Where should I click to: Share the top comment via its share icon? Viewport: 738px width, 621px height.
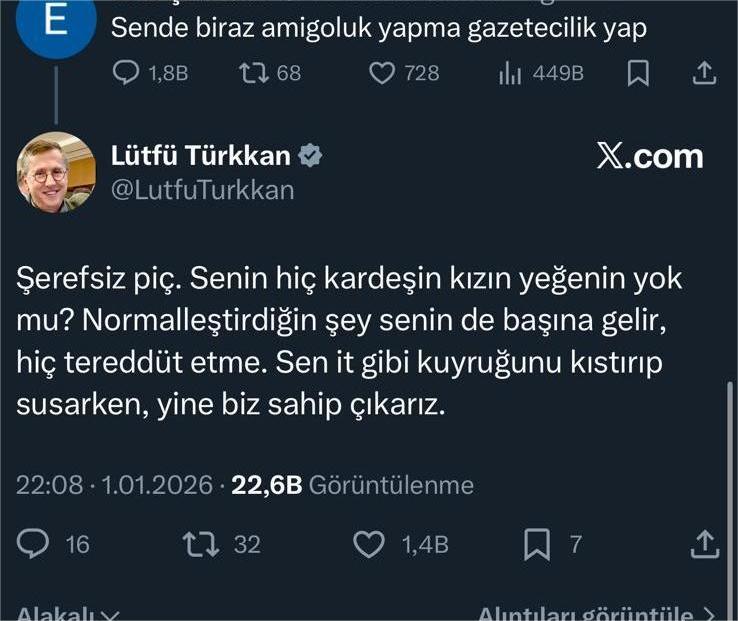(x=704, y=74)
